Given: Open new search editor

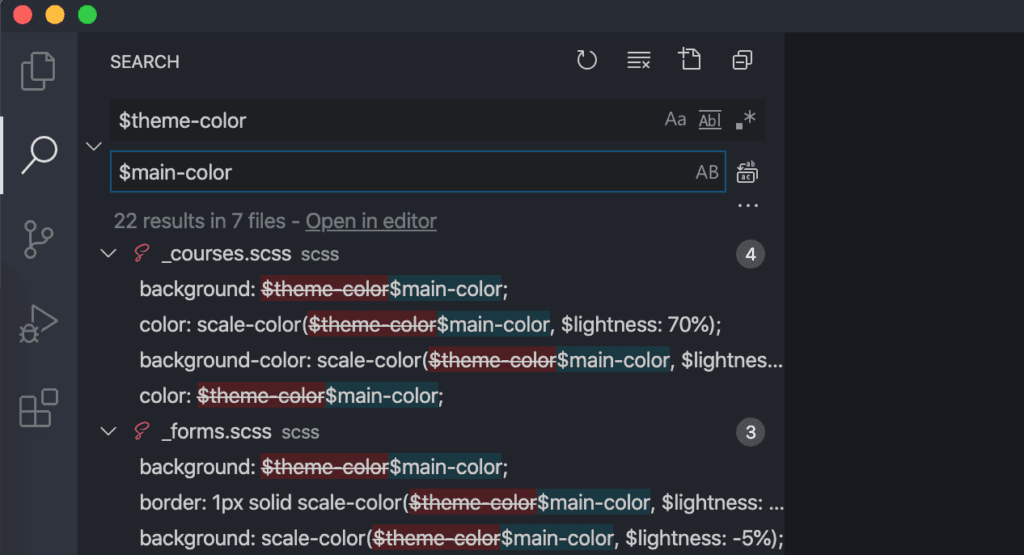Looking at the screenshot, I should [x=690, y=59].
